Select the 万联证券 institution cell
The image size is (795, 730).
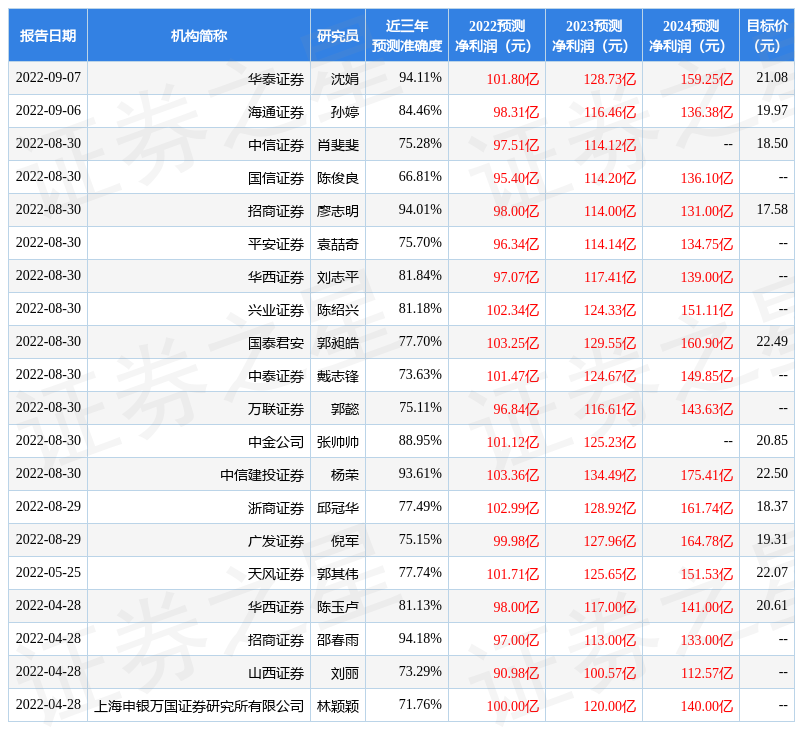(199, 407)
